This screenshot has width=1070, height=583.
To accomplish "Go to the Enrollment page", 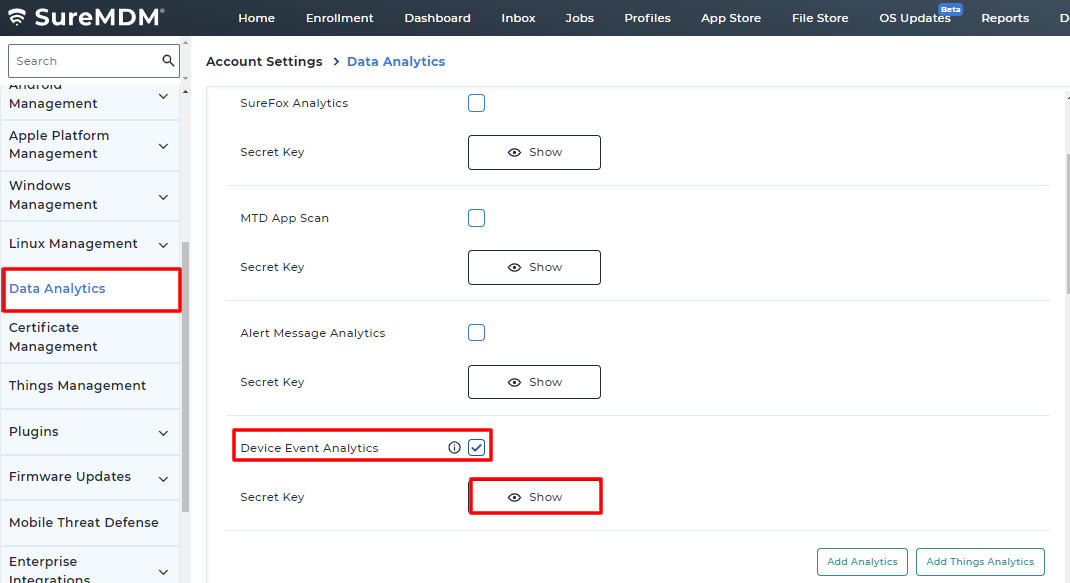I will [x=339, y=18].
